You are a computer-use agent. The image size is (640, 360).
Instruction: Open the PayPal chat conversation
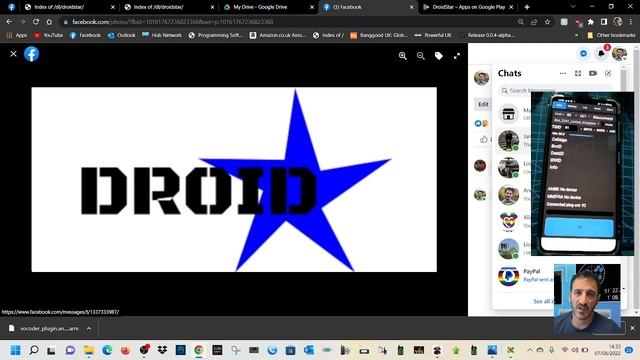(525, 276)
